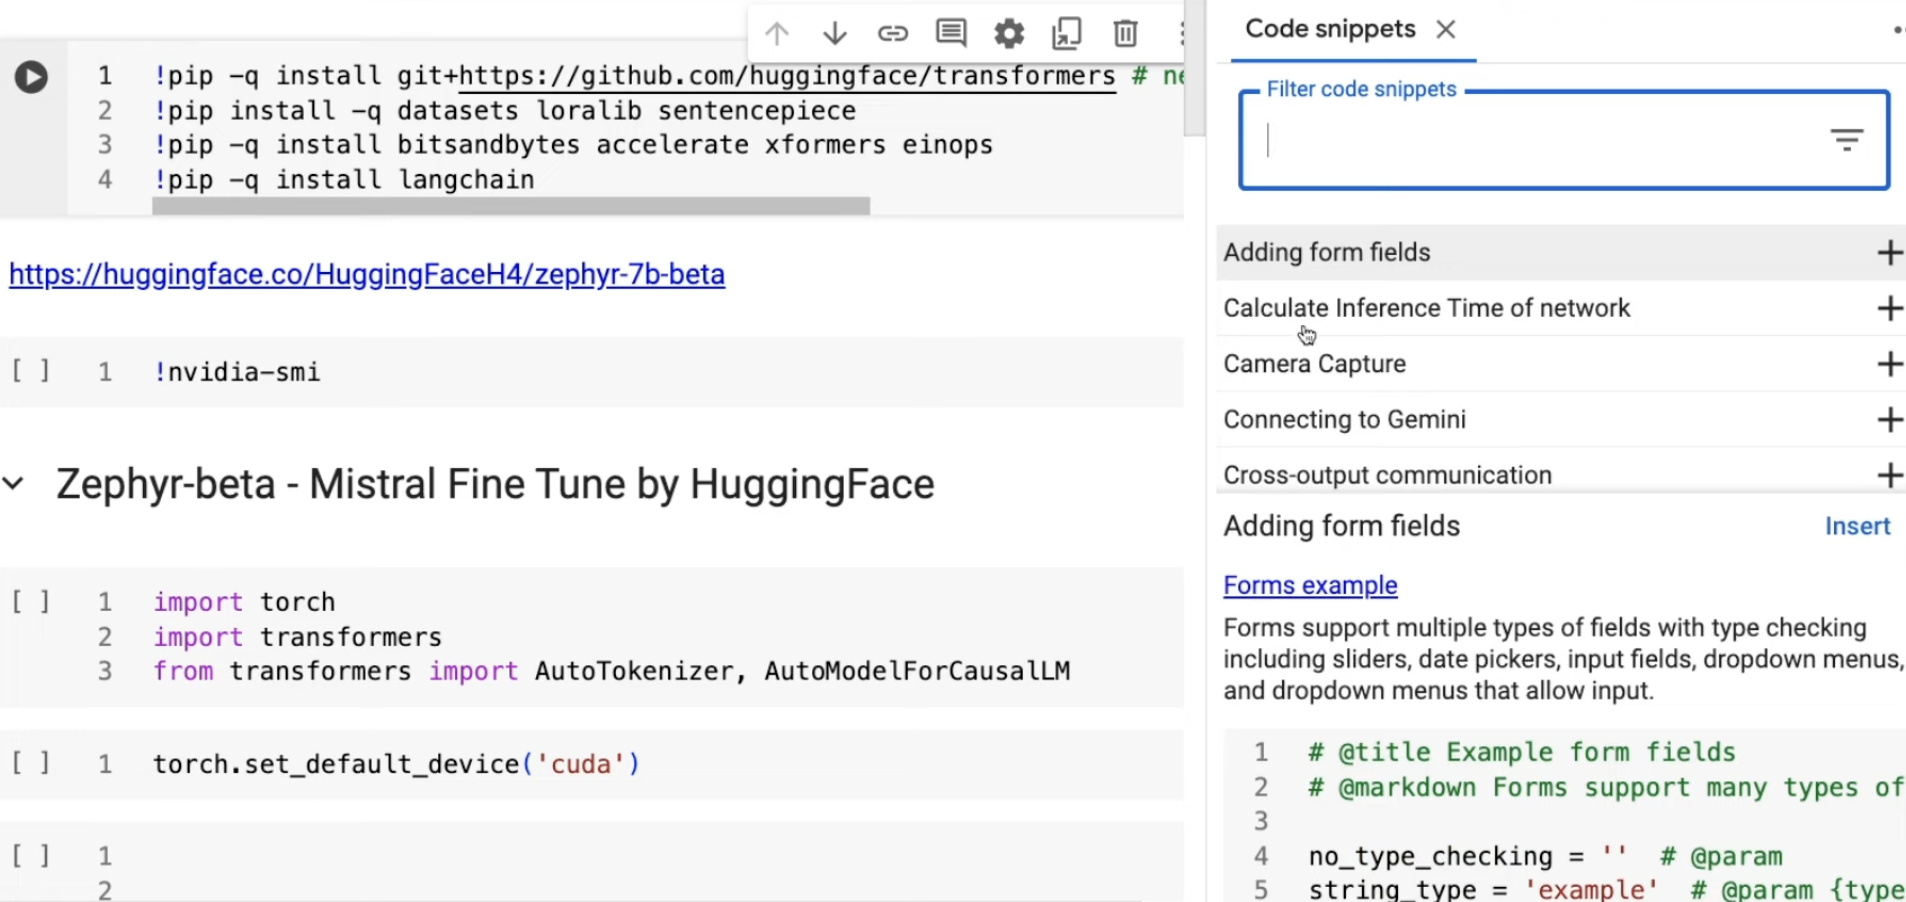This screenshot has height=902, width=1906.
Task: Click plus icon for Camera Capture
Action: pyautogui.click(x=1889, y=364)
